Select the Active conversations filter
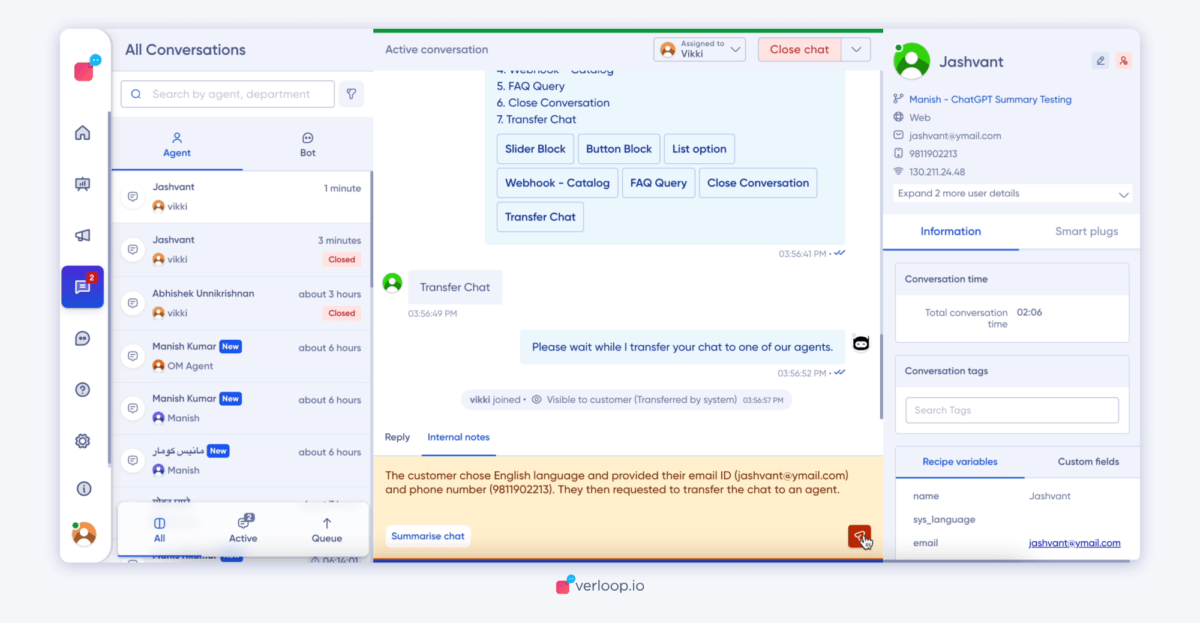The image size is (1200, 623). [x=243, y=529]
